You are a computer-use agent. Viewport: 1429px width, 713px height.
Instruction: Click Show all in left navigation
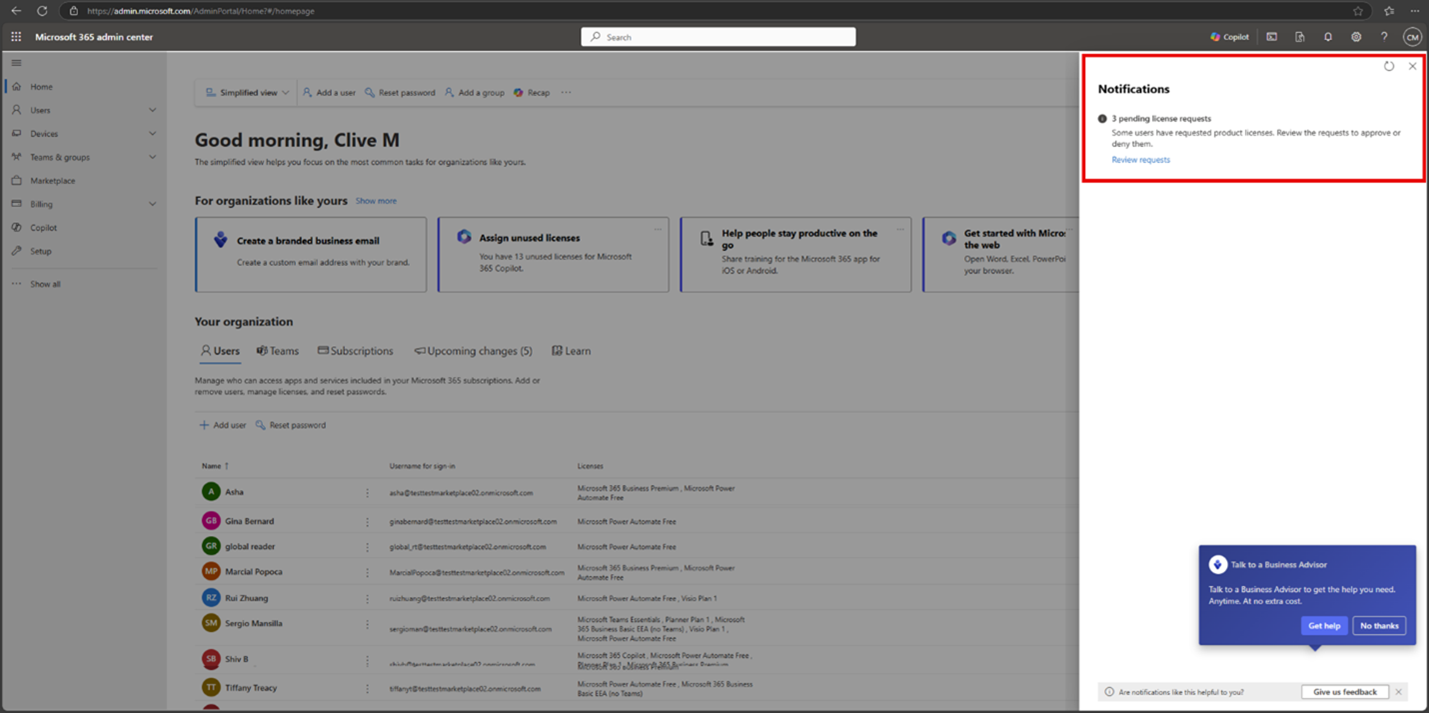(45, 284)
